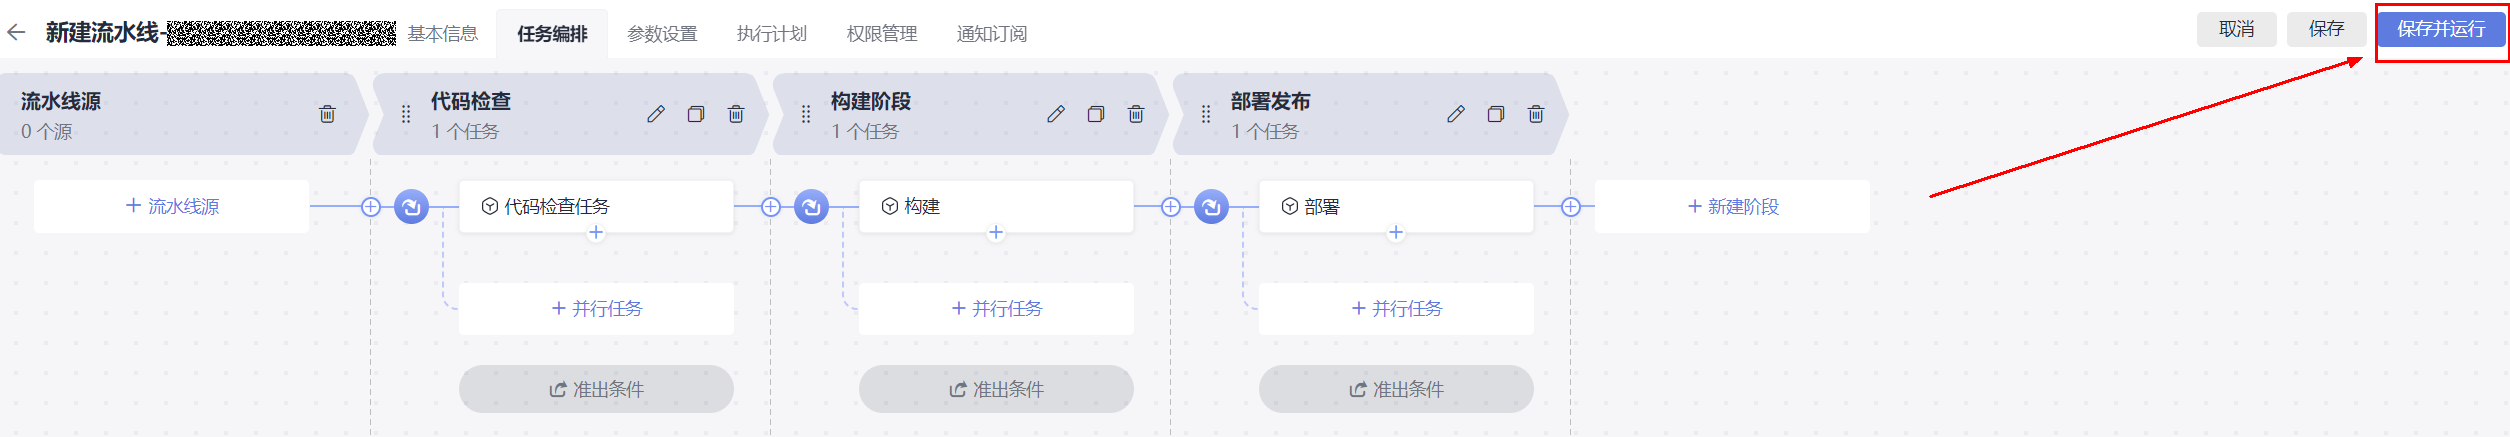
Task: Click the 代码检查 stage header title
Action: 471,101
